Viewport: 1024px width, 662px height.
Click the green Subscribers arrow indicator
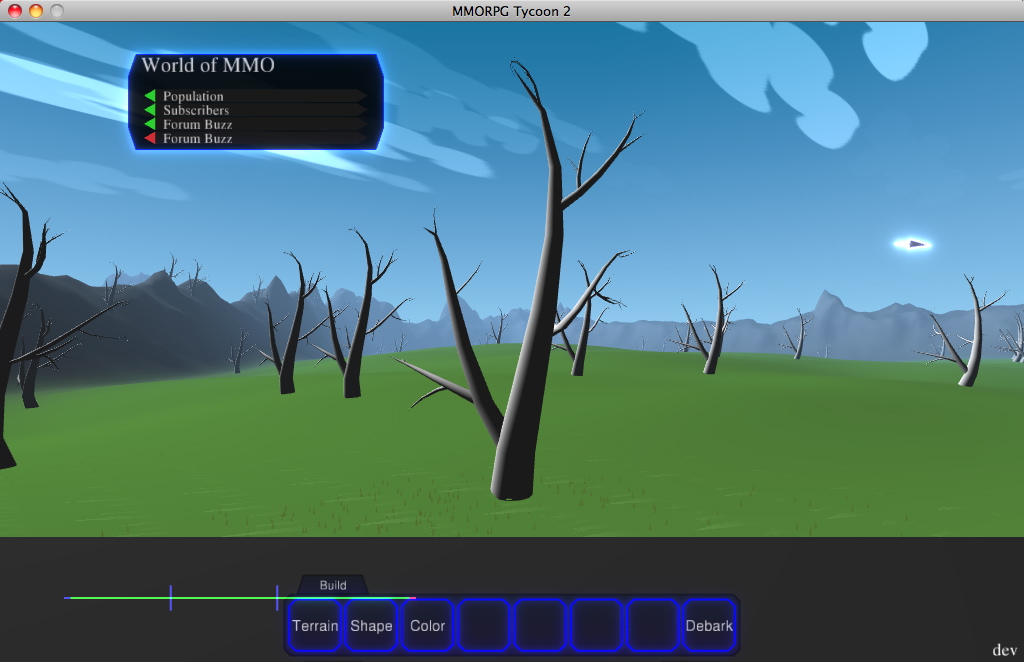click(150, 110)
